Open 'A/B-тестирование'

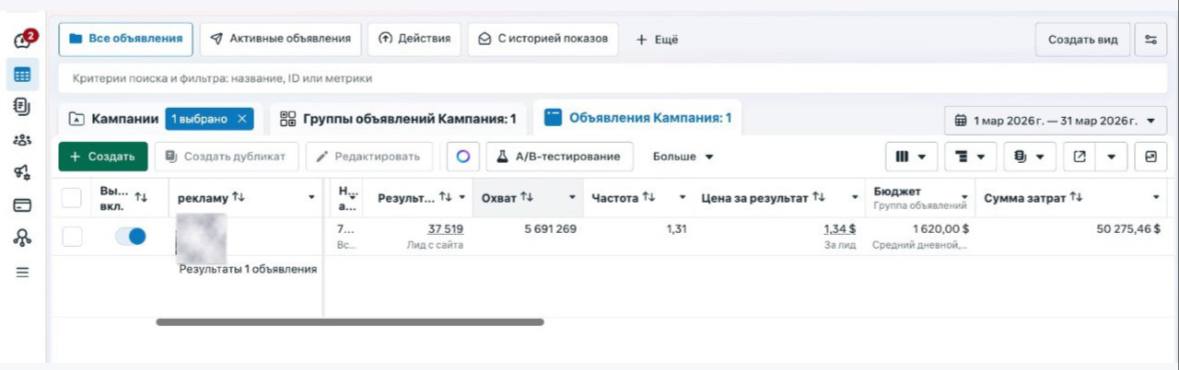click(x=559, y=156)
